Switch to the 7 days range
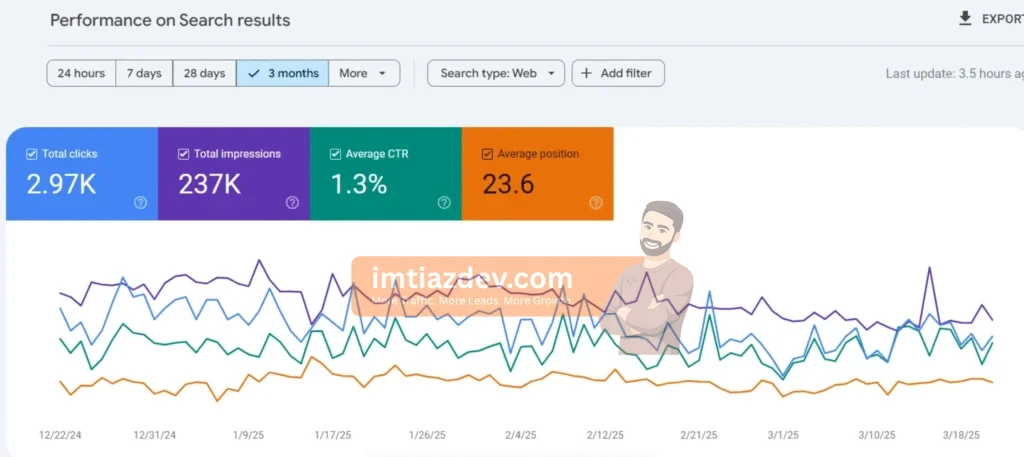This screenshot has width=1024, height=457. pyautogui.click(x=144, y=73)
